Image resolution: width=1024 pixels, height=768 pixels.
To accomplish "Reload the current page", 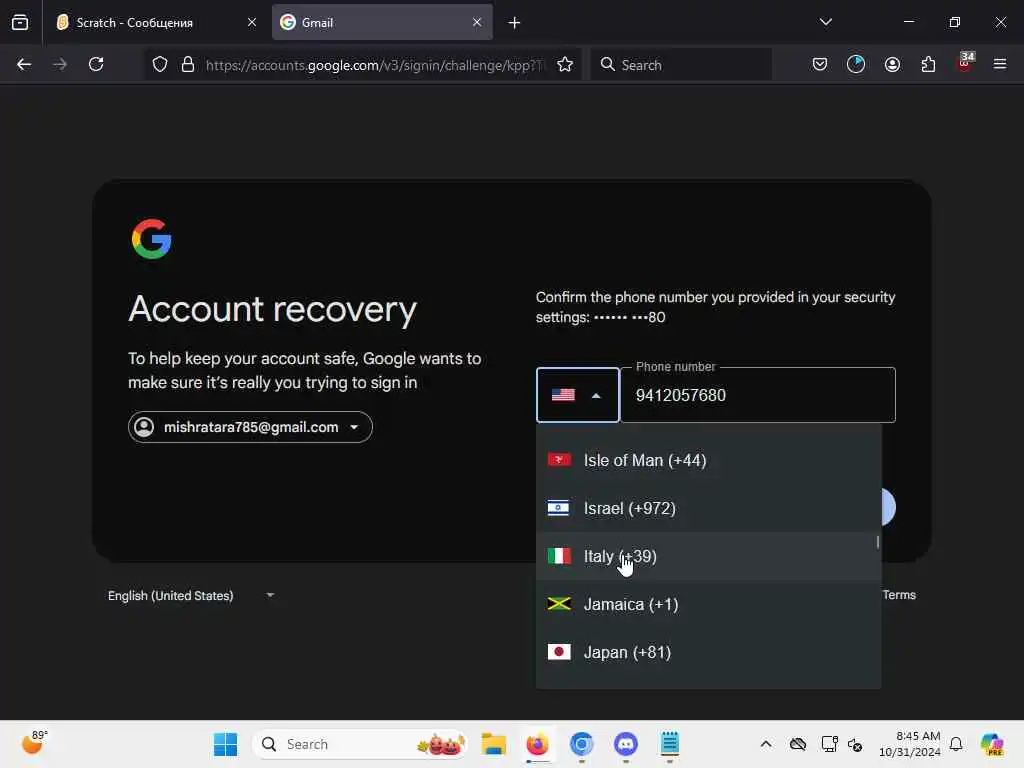I will [96, 64].
